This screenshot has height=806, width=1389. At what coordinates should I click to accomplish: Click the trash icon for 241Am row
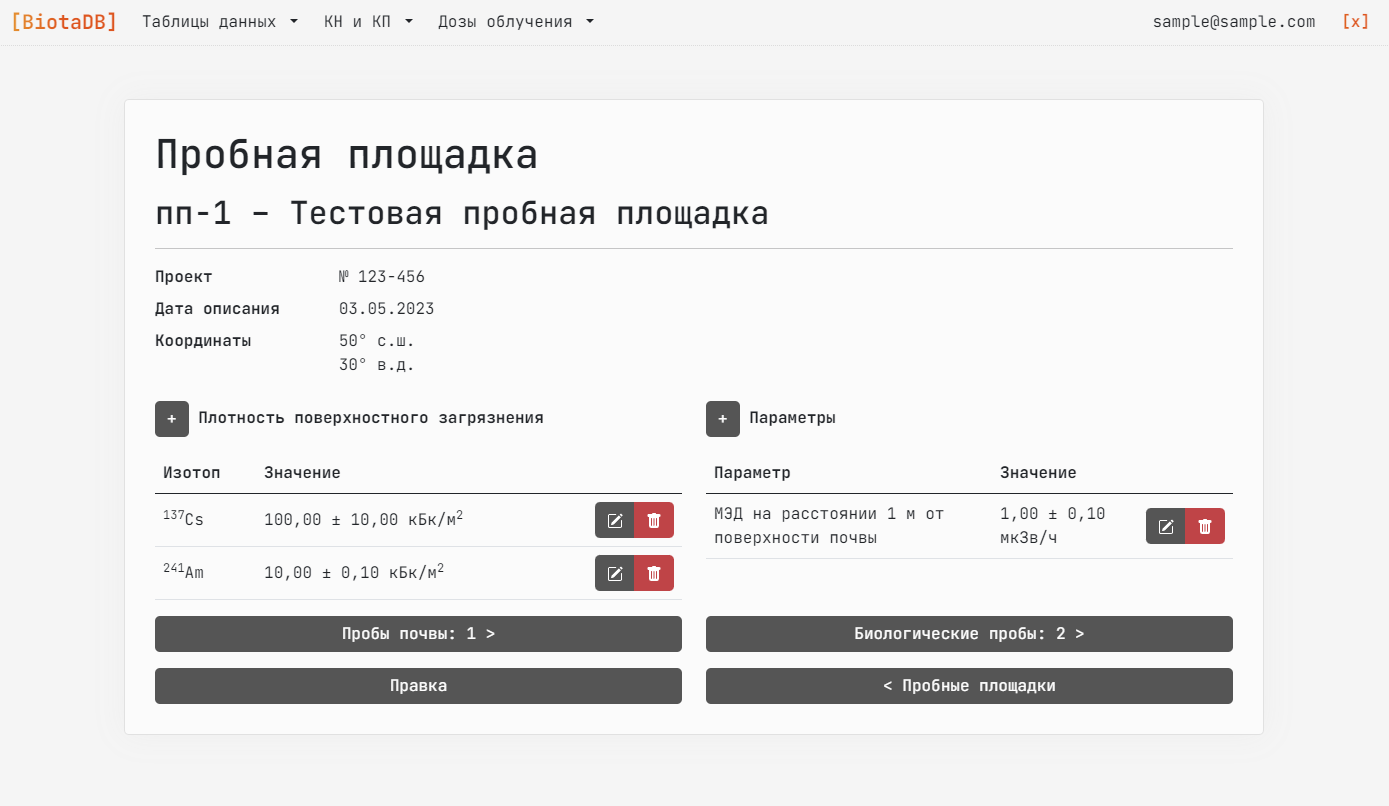(654, 573)
